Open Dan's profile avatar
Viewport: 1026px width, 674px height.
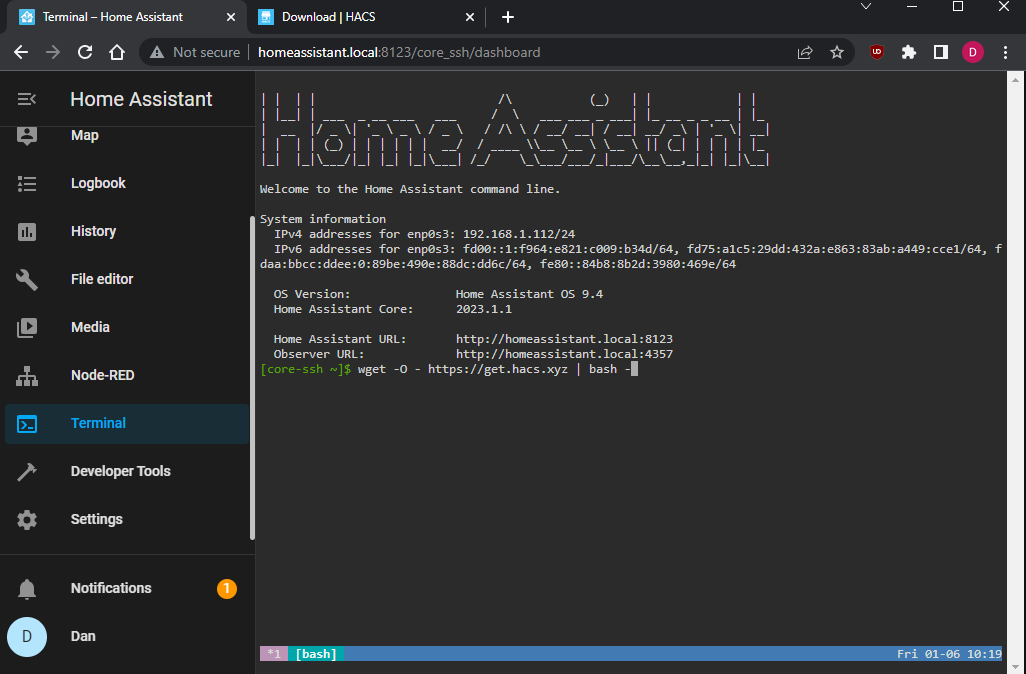(27, 637)
